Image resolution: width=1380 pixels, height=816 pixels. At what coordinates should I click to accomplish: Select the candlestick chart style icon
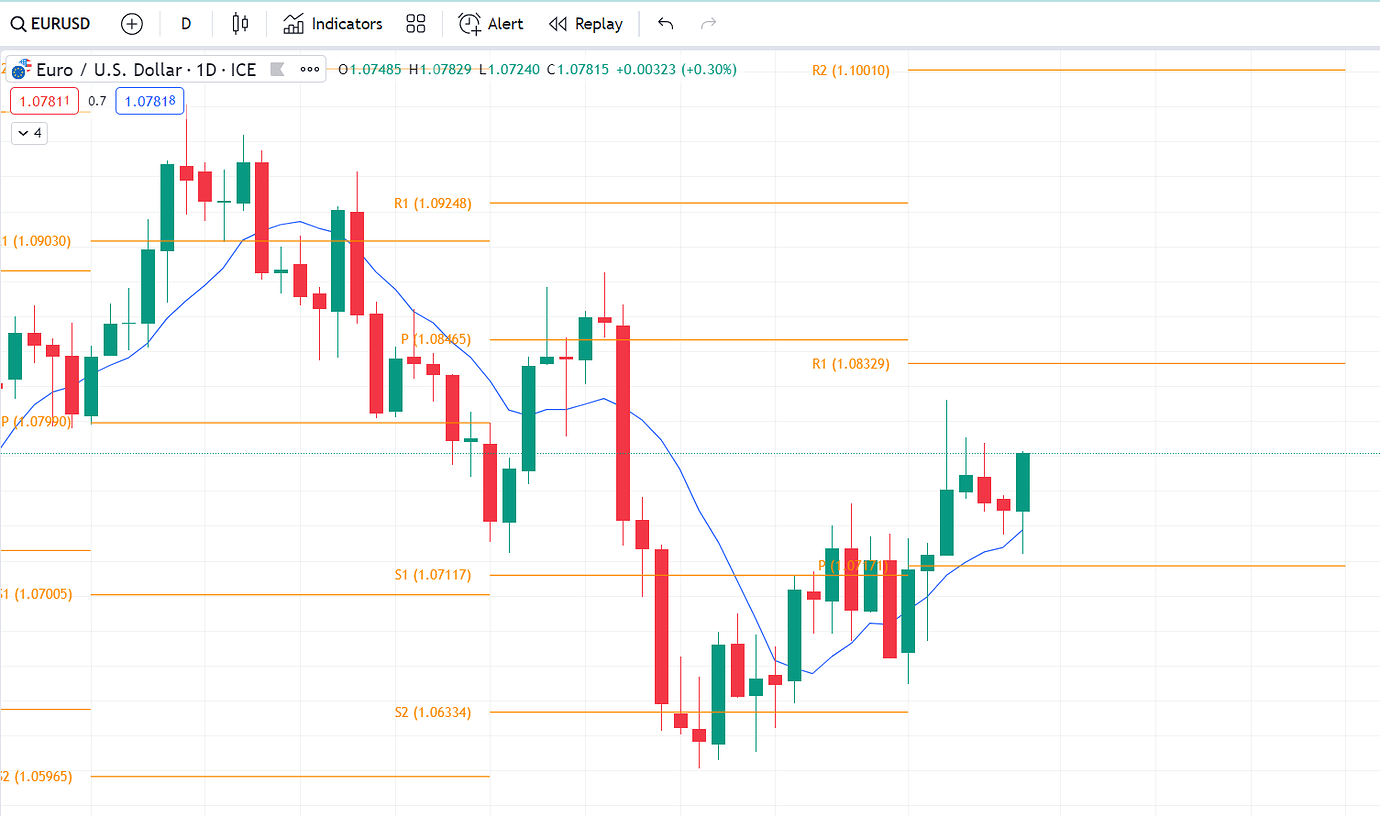click(x=239, y=23)
